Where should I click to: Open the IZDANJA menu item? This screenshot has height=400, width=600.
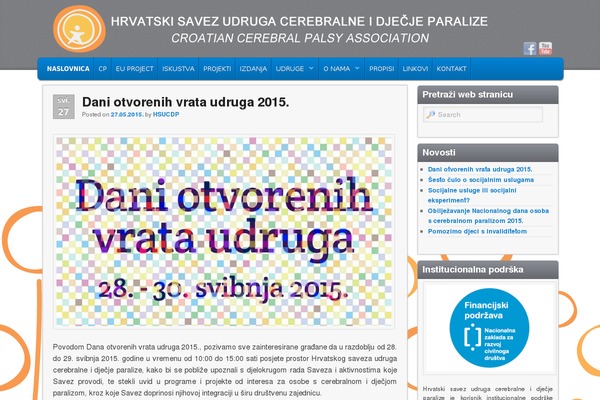tap(253, 69)
